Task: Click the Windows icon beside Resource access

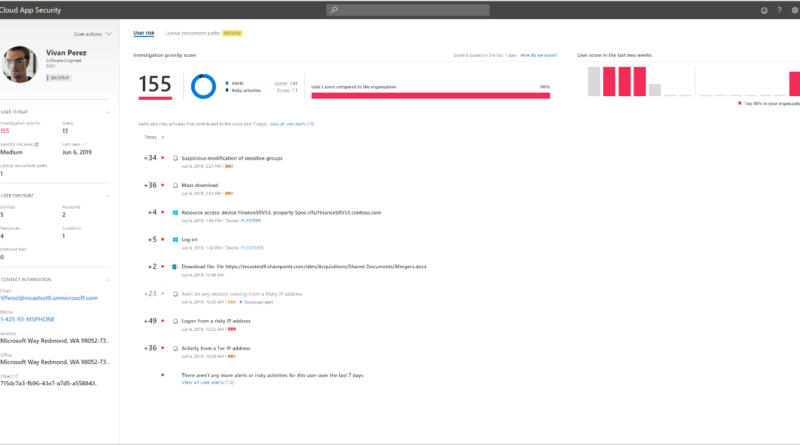Action: click(175, 212)
